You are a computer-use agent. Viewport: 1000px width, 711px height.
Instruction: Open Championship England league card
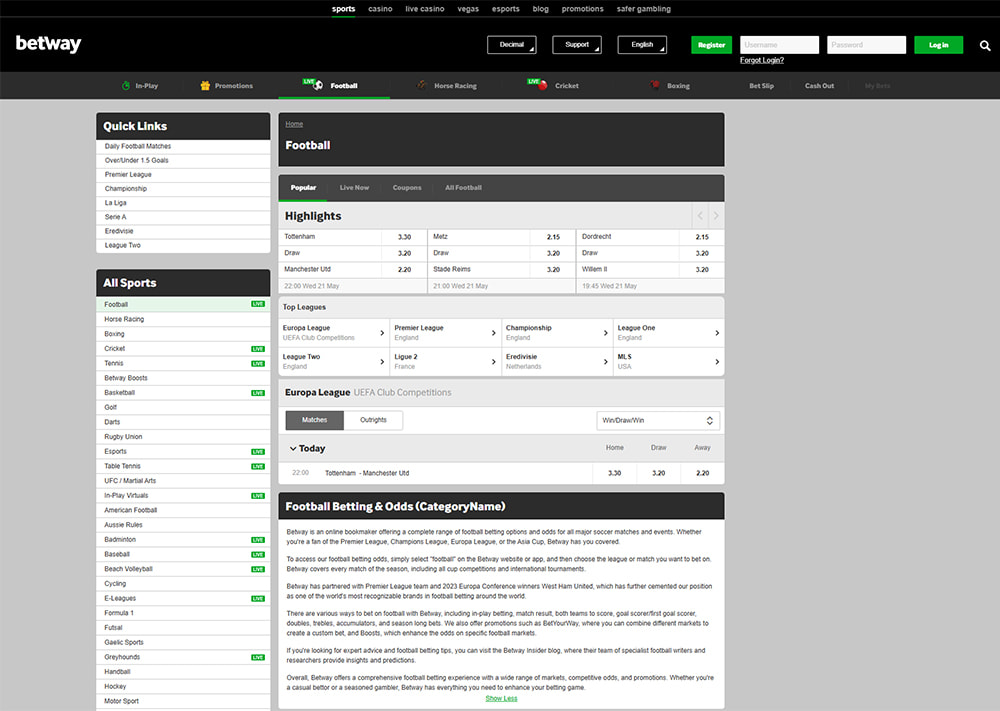557,333
